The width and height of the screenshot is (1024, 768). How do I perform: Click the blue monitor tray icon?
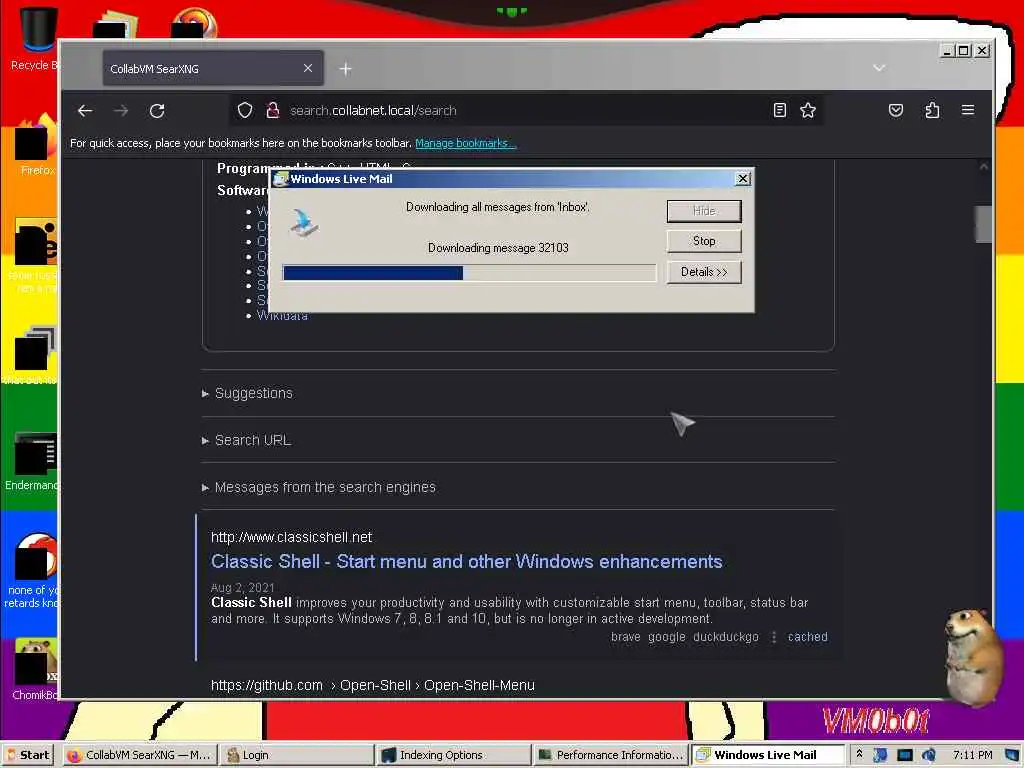904,755
